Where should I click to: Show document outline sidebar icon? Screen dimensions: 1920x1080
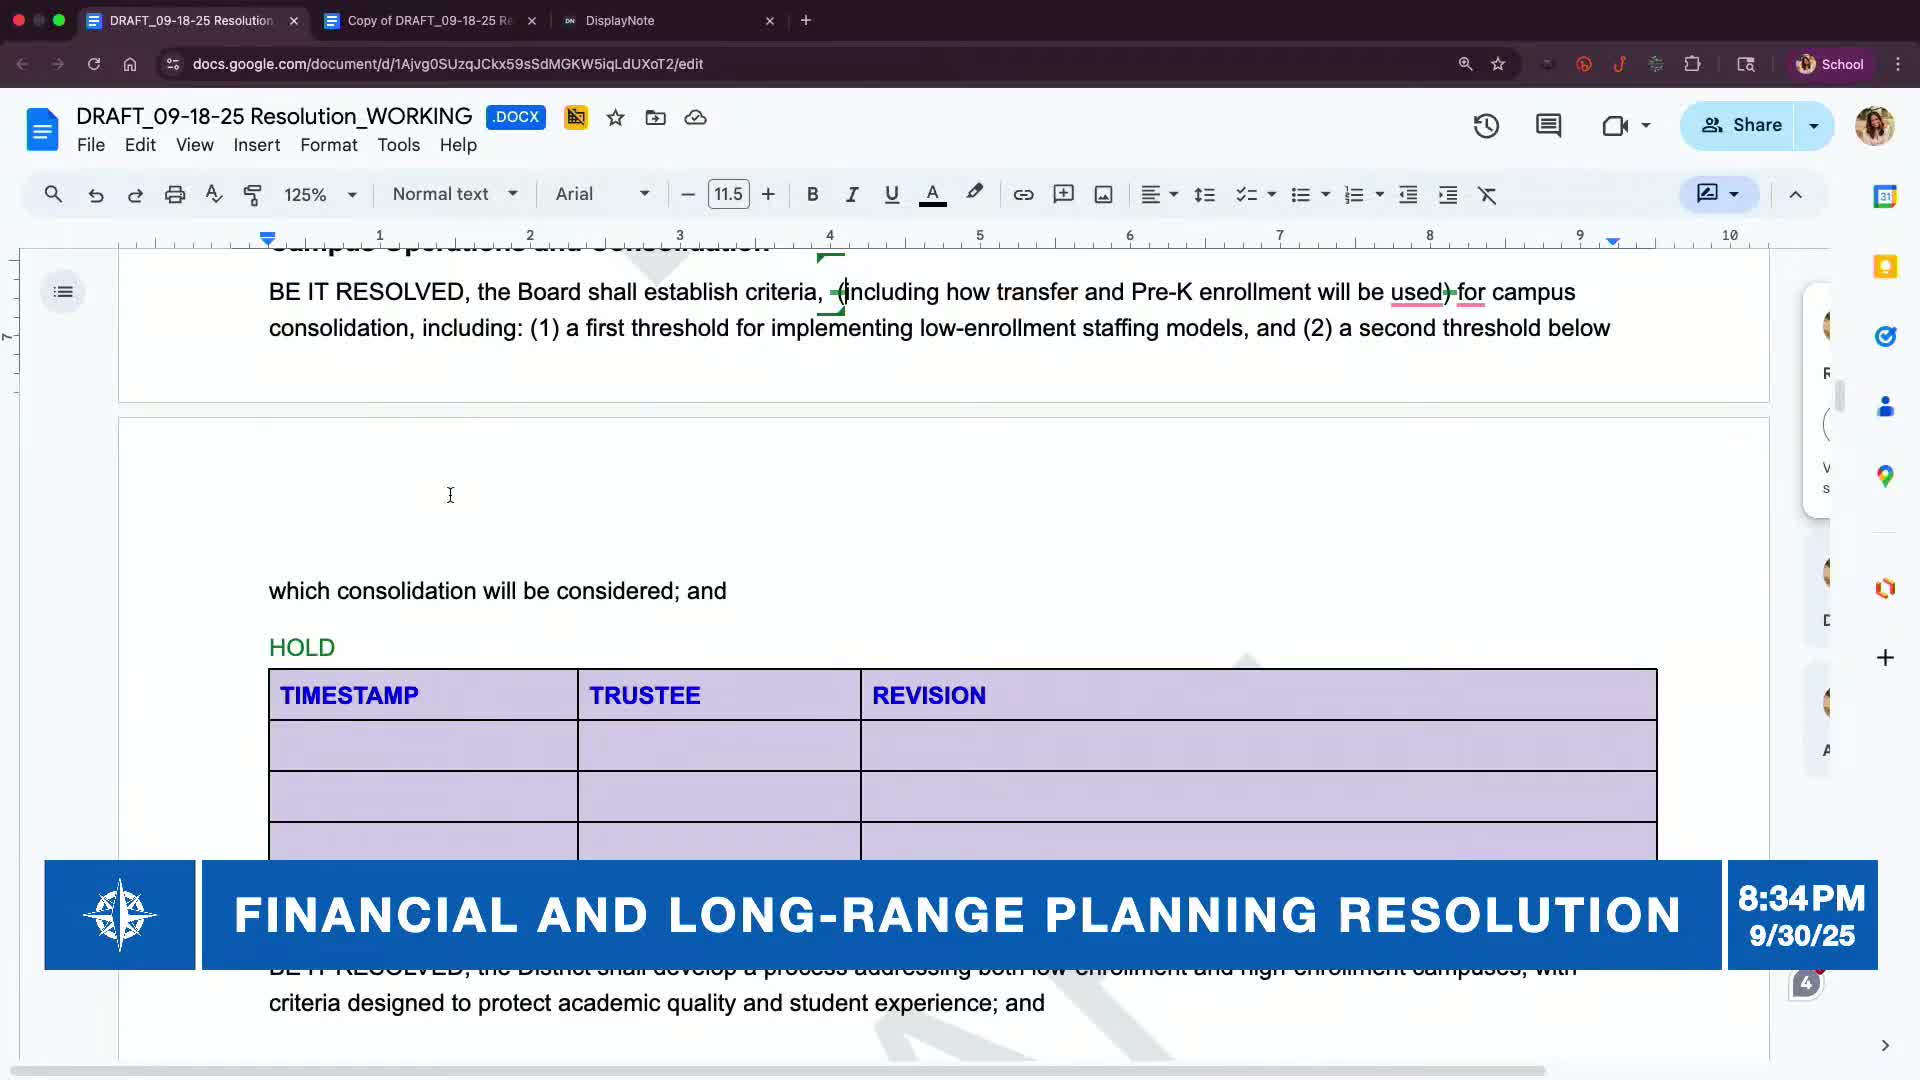(63, 292)
